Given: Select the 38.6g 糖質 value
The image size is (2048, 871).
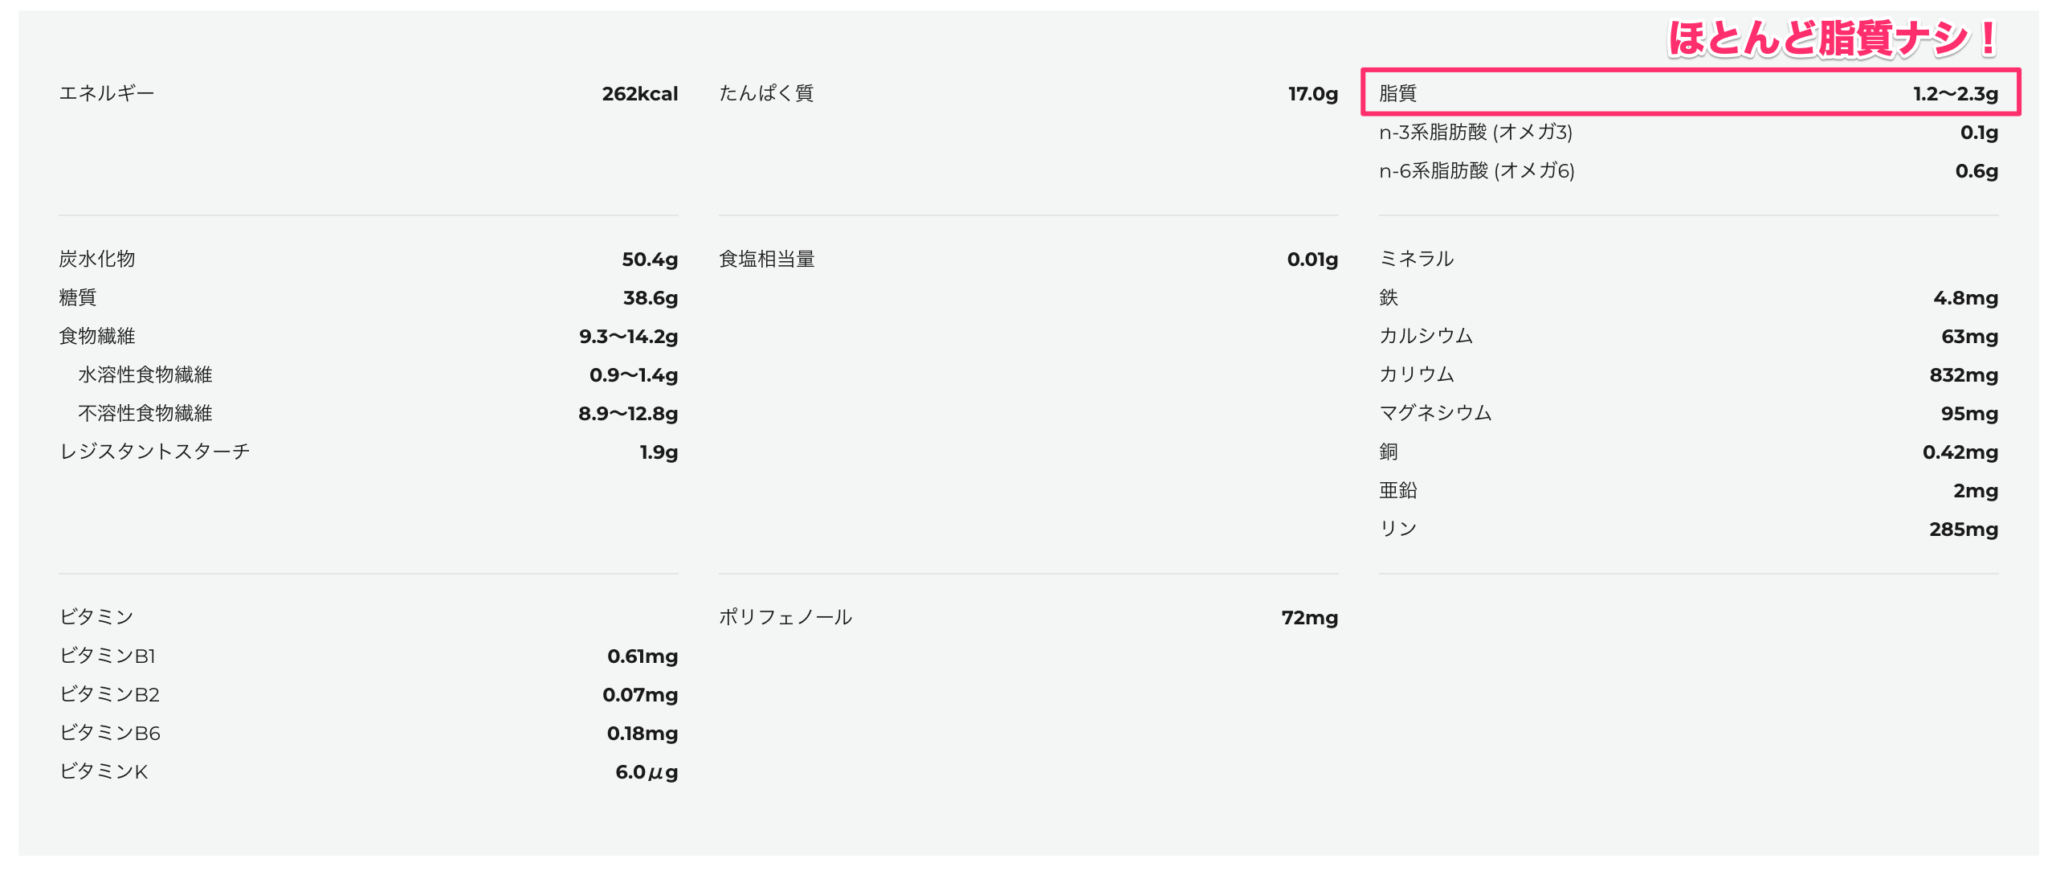Looking at the screenshot, I should pos(650,298).
